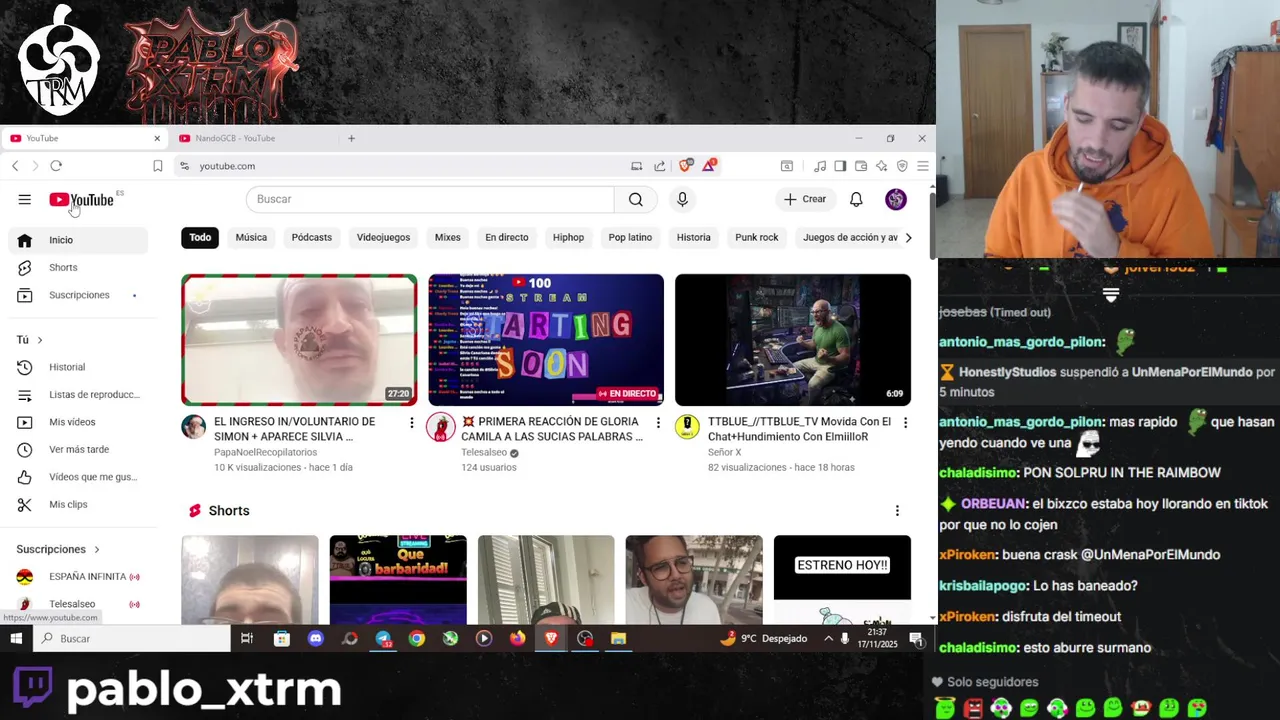Expand the Suscripciones section chevron
1280x720 pixels.
pyautogui.click(x=97, y=549)
